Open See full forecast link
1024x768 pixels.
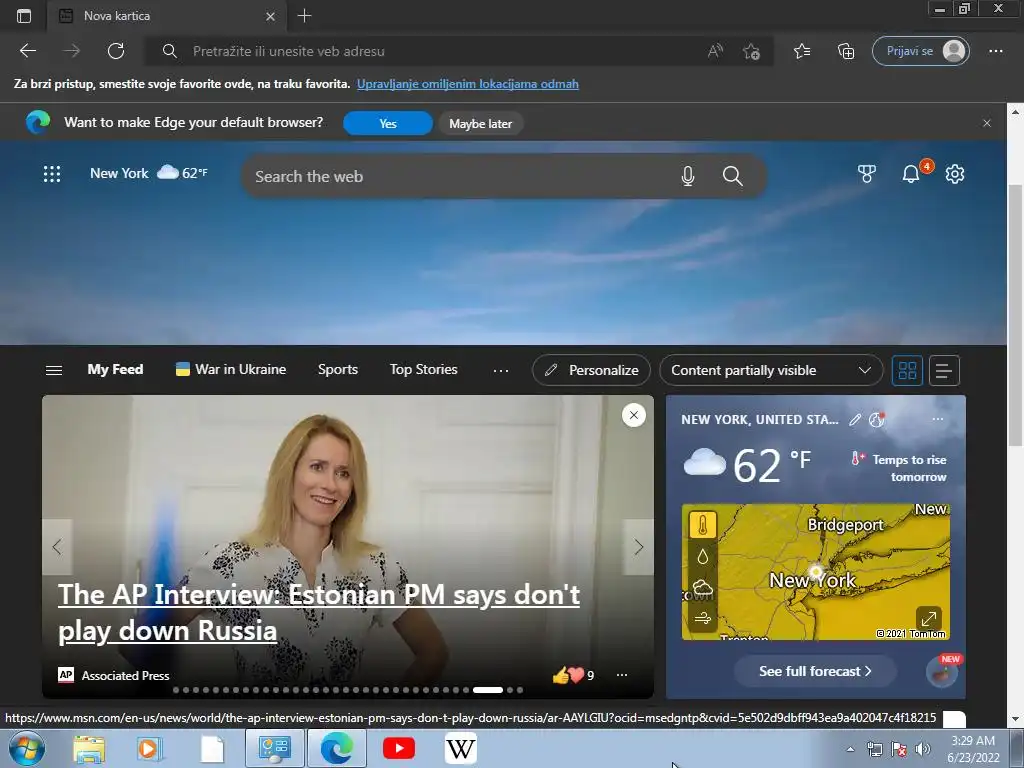815,671
